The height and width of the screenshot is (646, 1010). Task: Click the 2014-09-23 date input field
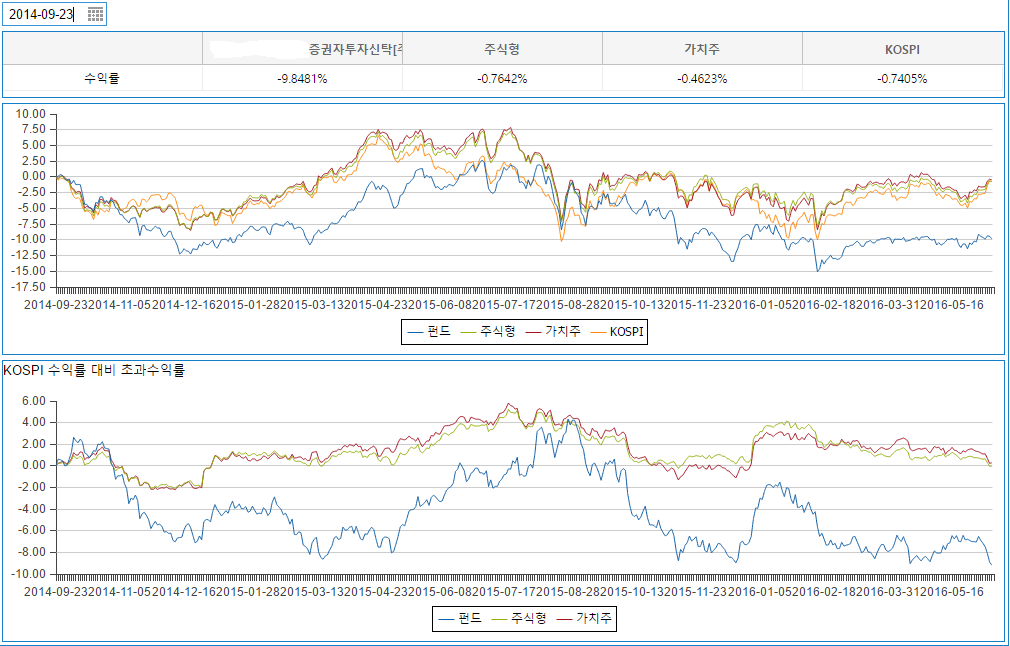coord(44,14)
